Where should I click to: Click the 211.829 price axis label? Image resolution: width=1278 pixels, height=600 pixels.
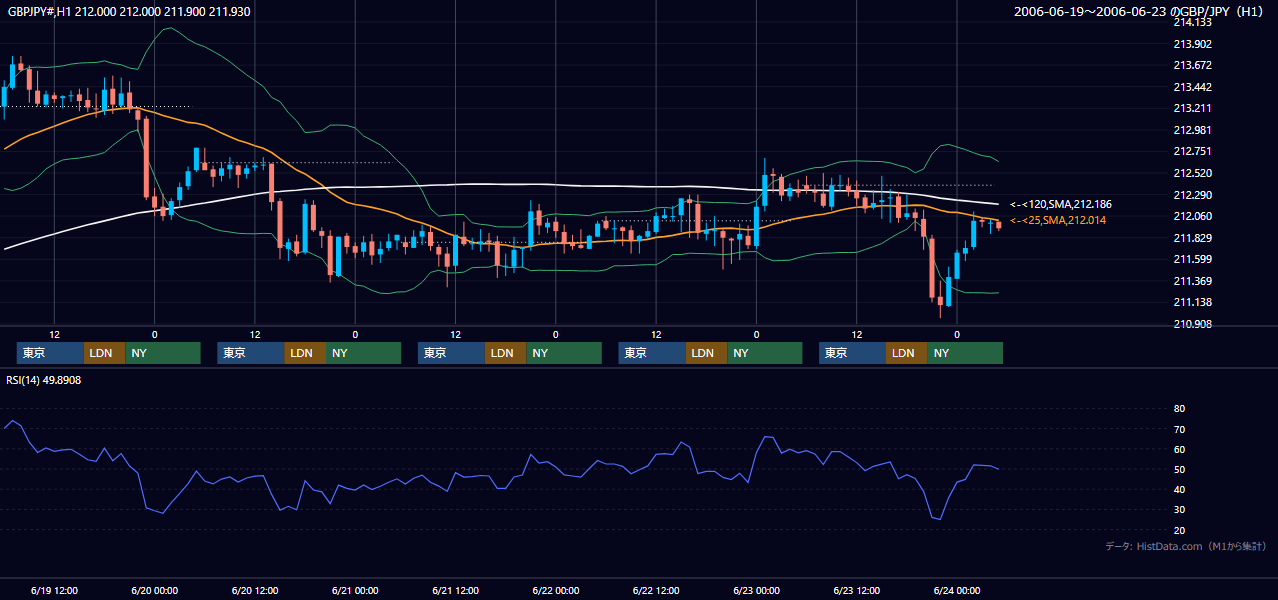(x=1192, y=238)
